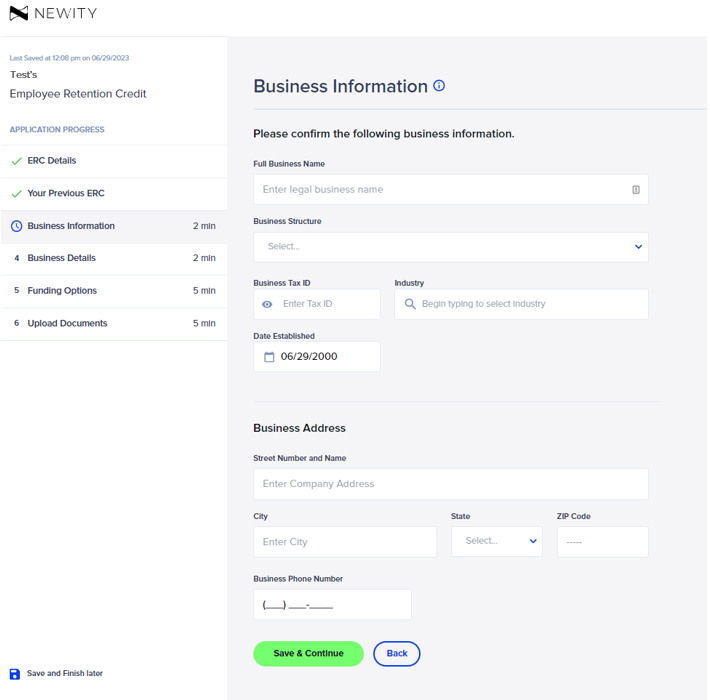Viewport: 710px width, 700px height.
Task: Click the green checkmark beside ERC Details
Action: coord(17,161)
